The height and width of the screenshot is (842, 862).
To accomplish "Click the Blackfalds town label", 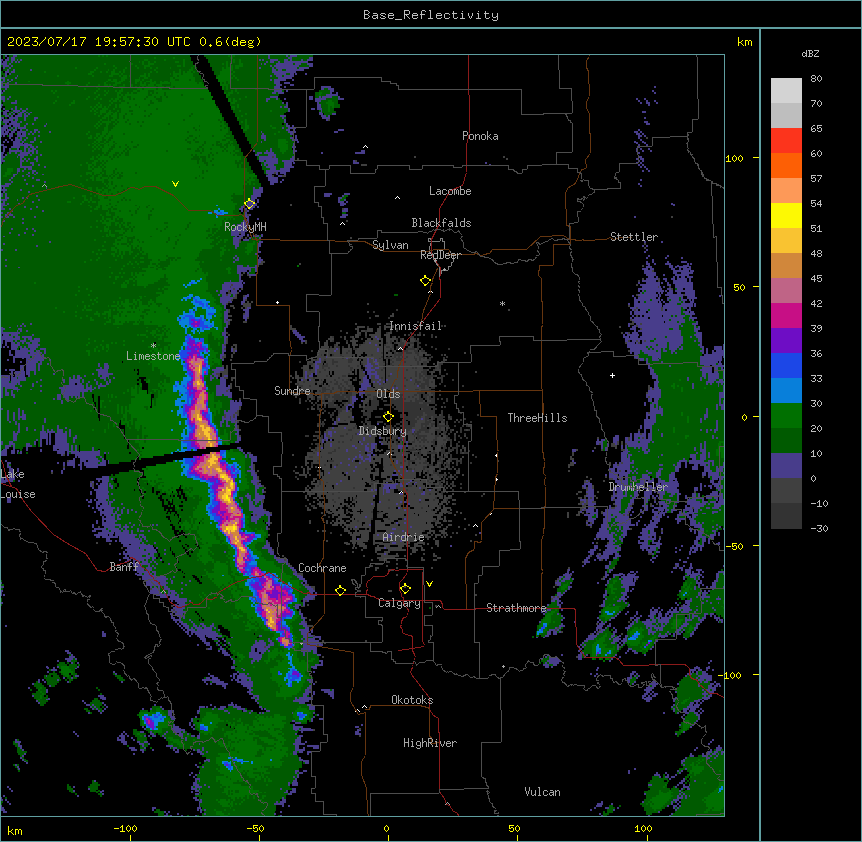I will pyautogui.click(x=441, y=223).
